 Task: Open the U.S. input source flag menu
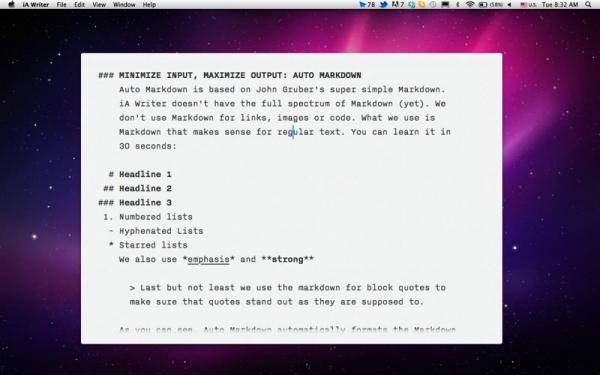[528, 5]
